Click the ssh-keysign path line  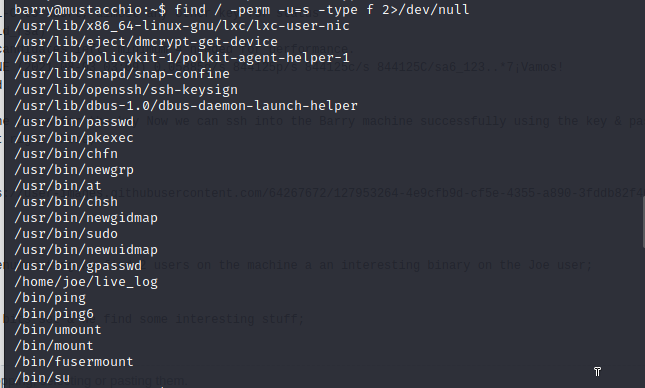click(126, 90)
